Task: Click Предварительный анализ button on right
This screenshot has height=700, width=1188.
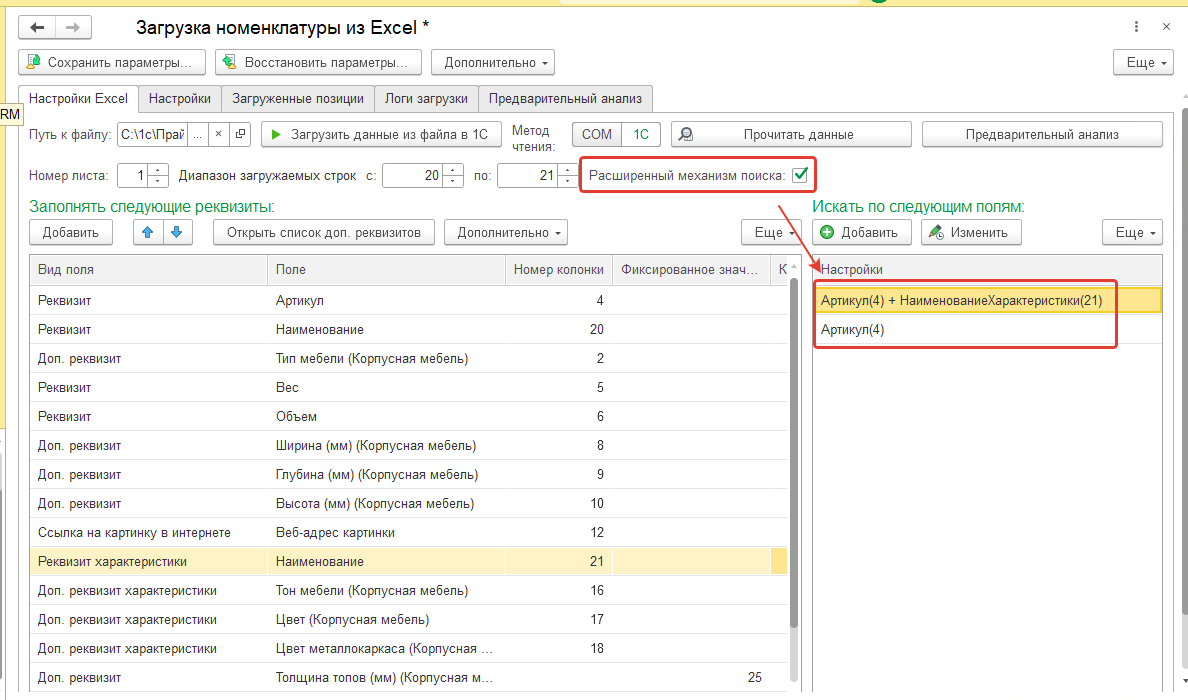Action: [x=1042, y=134]
